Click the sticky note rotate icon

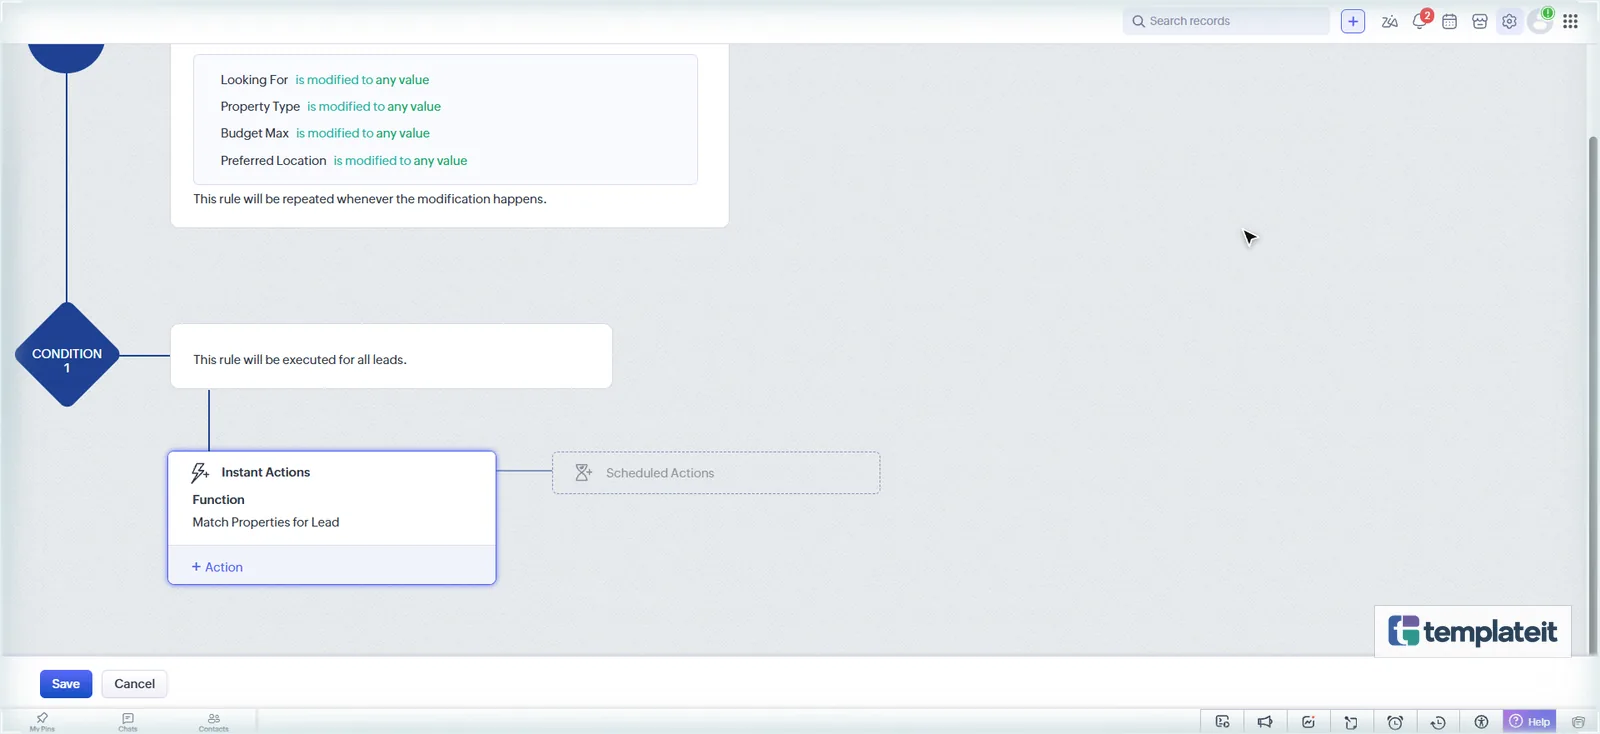tap(1351, 722)
